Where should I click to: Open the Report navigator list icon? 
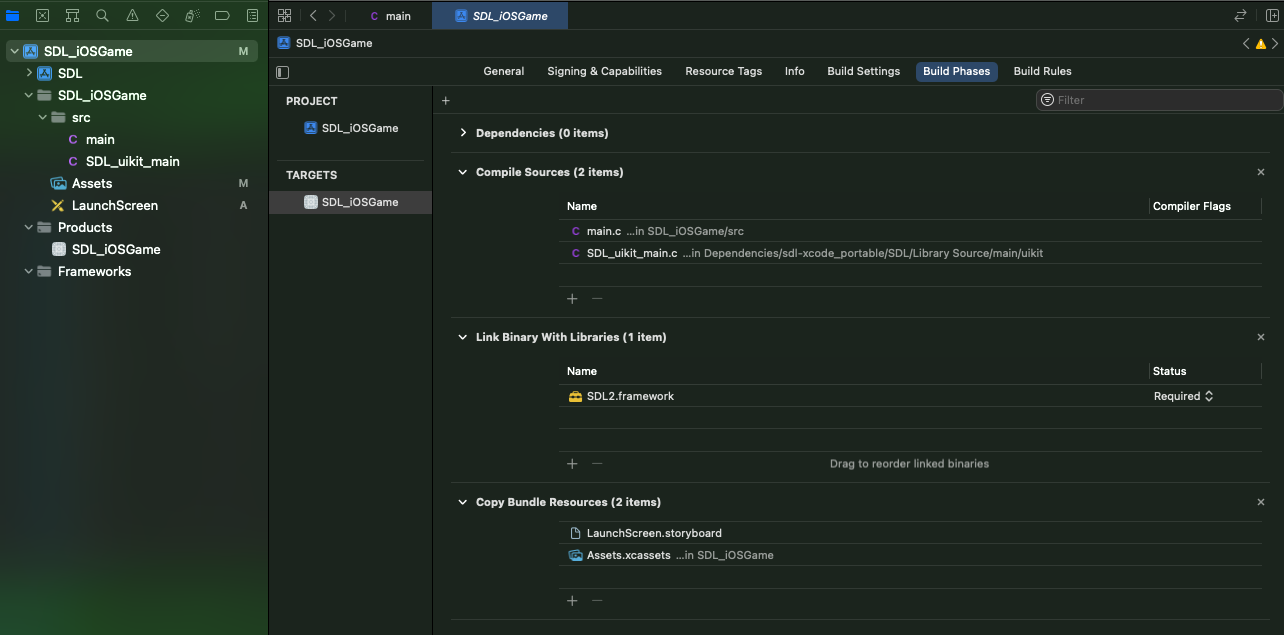[x=251, y=15]
